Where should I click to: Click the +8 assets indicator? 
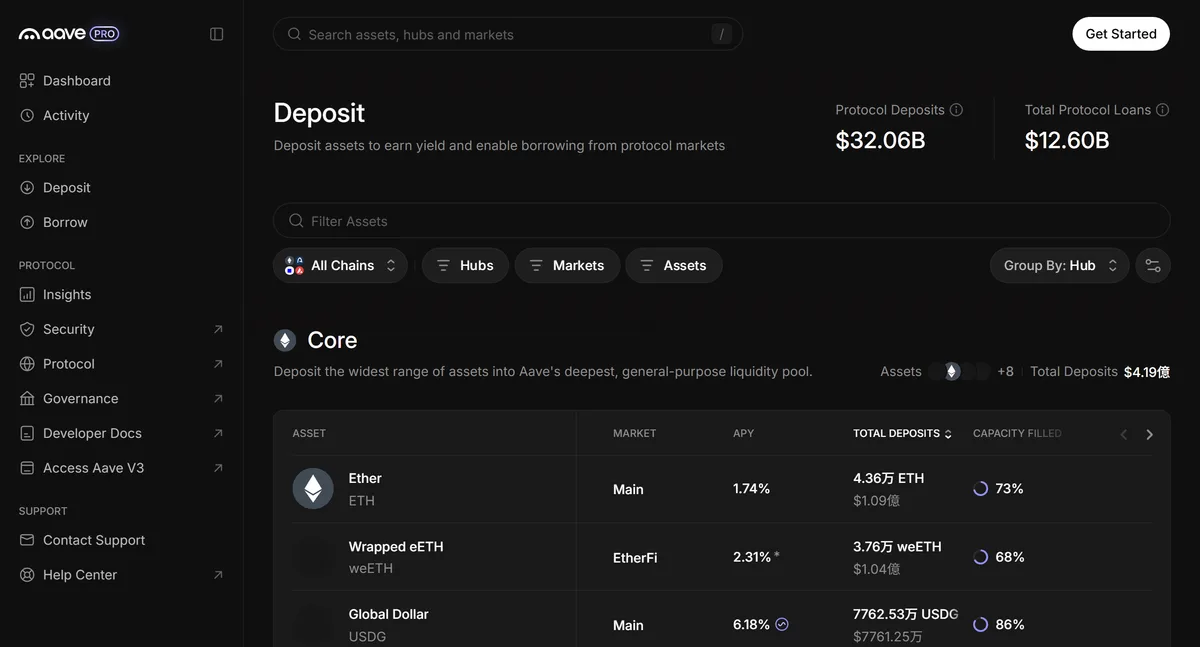coord(1005,372)
